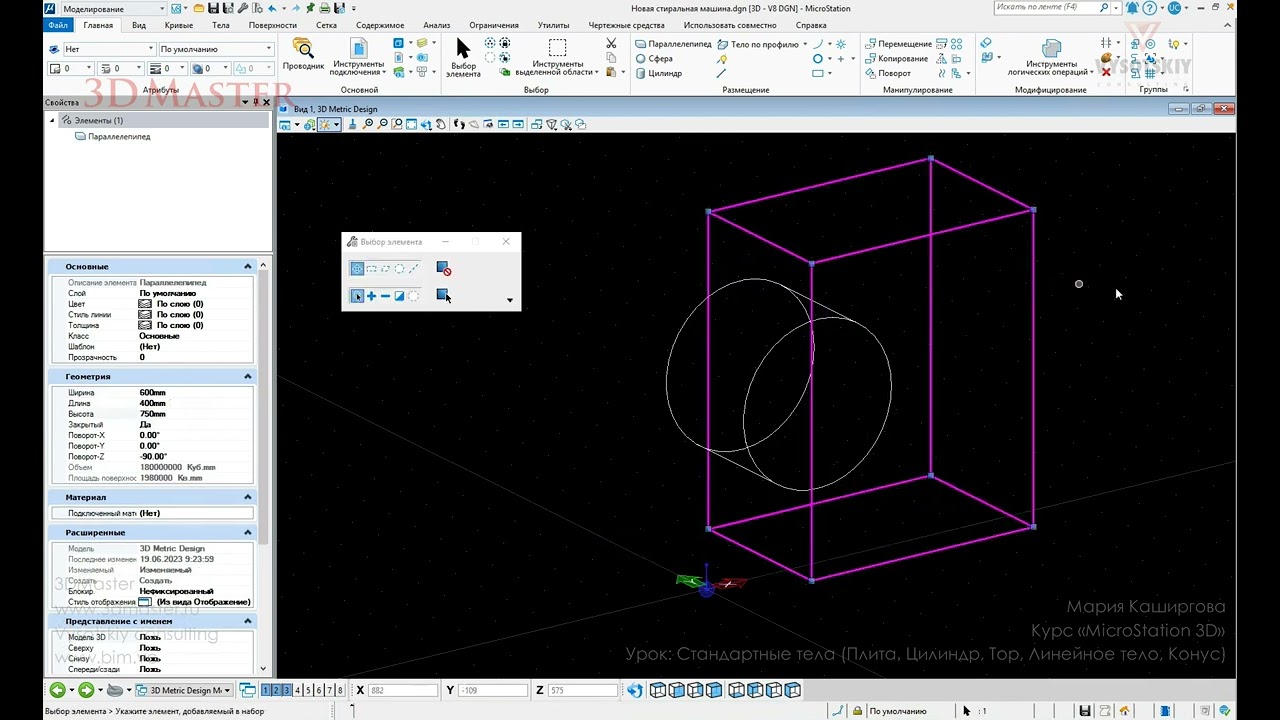Activate the Выбор элемента arrow tool
Viewport: 1280px width, 720px height.
point(463,58)
